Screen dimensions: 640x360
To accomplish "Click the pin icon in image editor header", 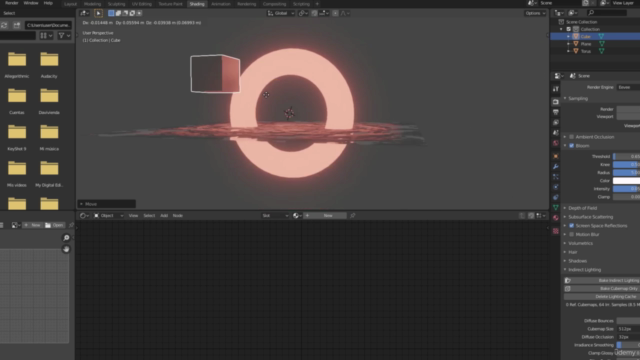I will 71,225.
